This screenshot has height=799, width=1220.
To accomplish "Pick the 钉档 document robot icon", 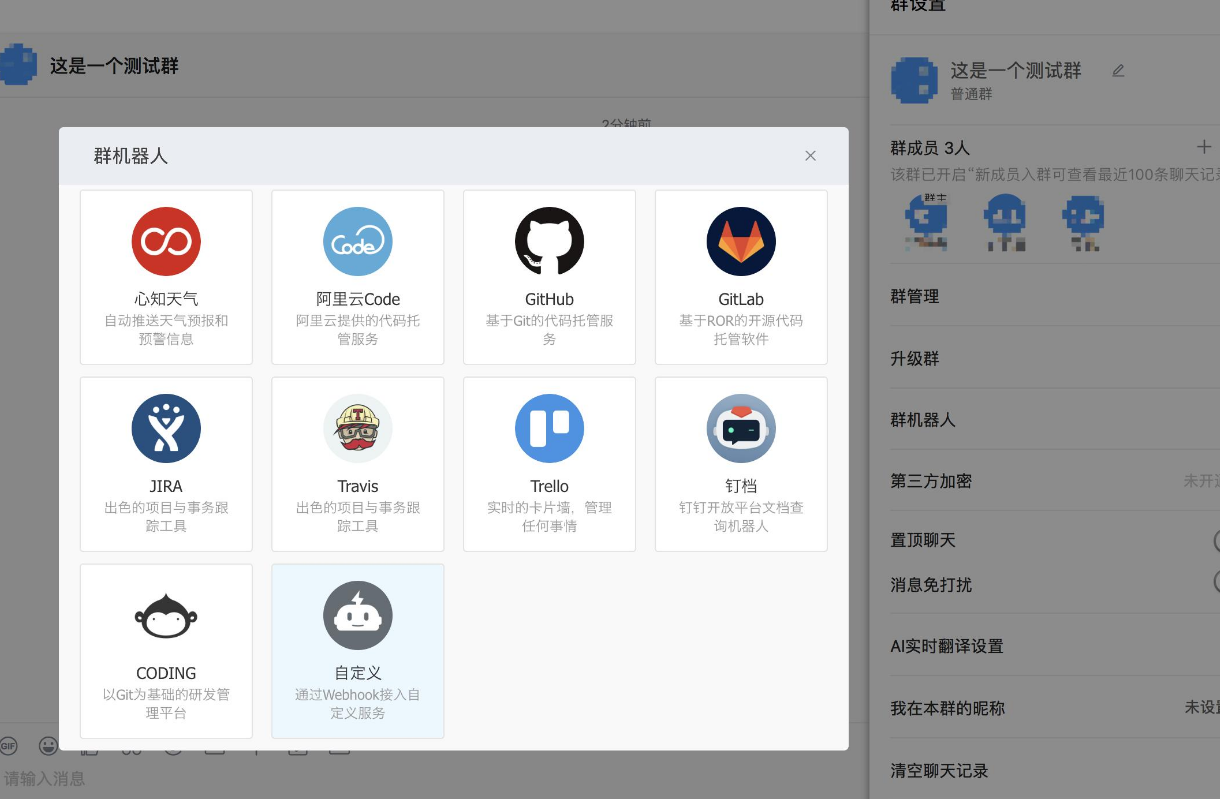I will (741, 429).
